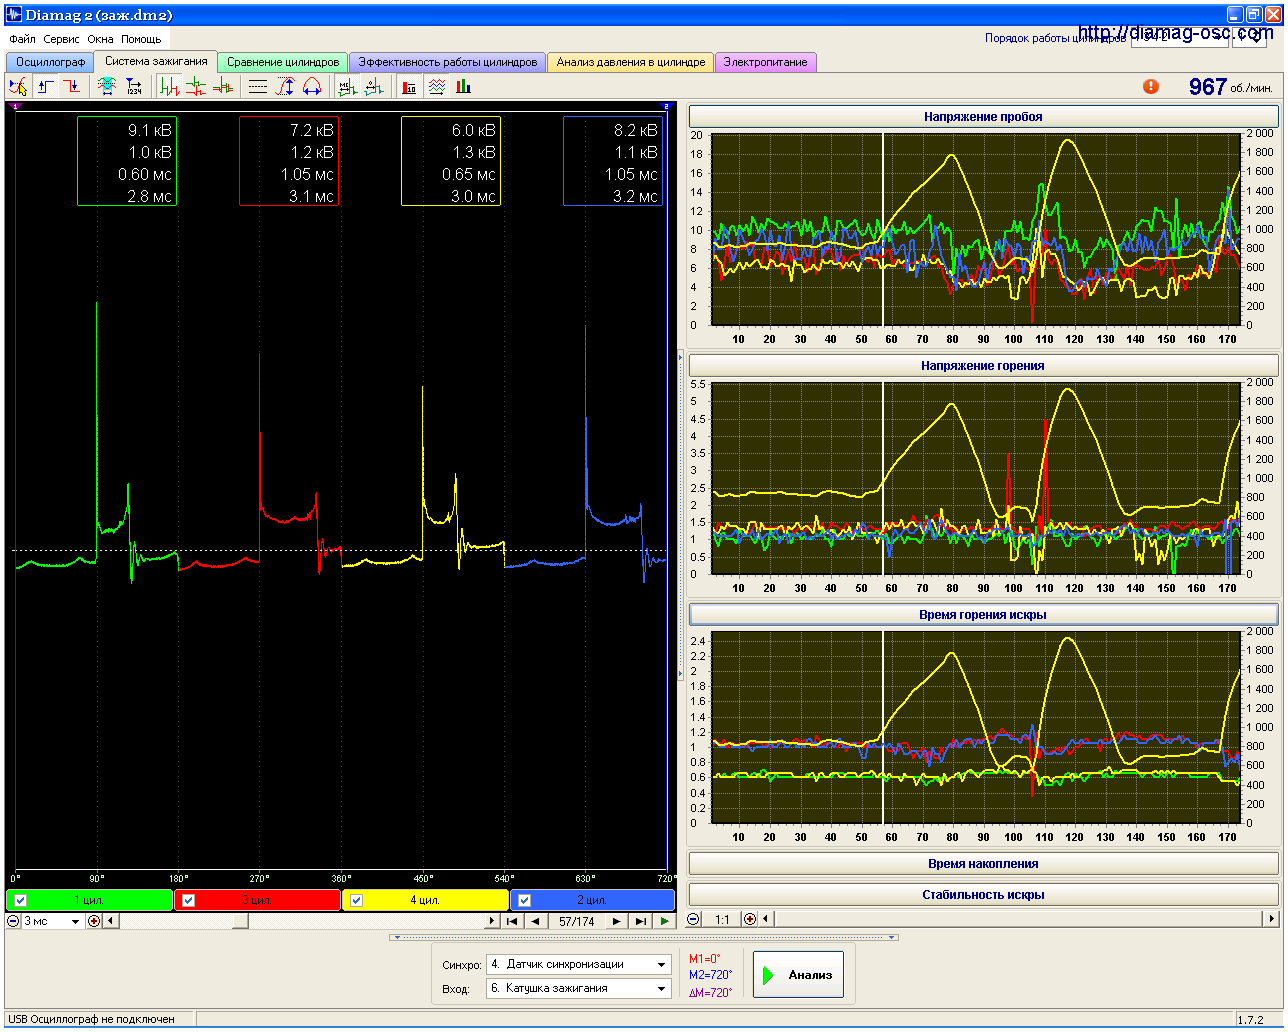This screenshot has height=1032, width=1288.
Task: Zoom in right graphs with plus icon
Action: (750, 919)
